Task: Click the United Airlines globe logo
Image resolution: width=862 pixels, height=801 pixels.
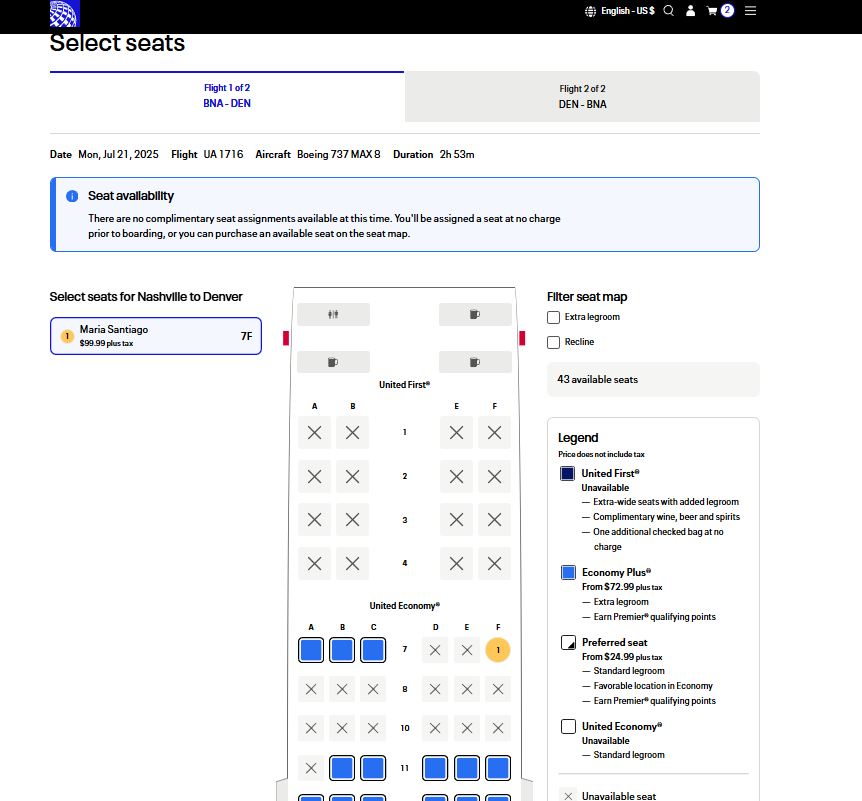Action: [64, 14]
